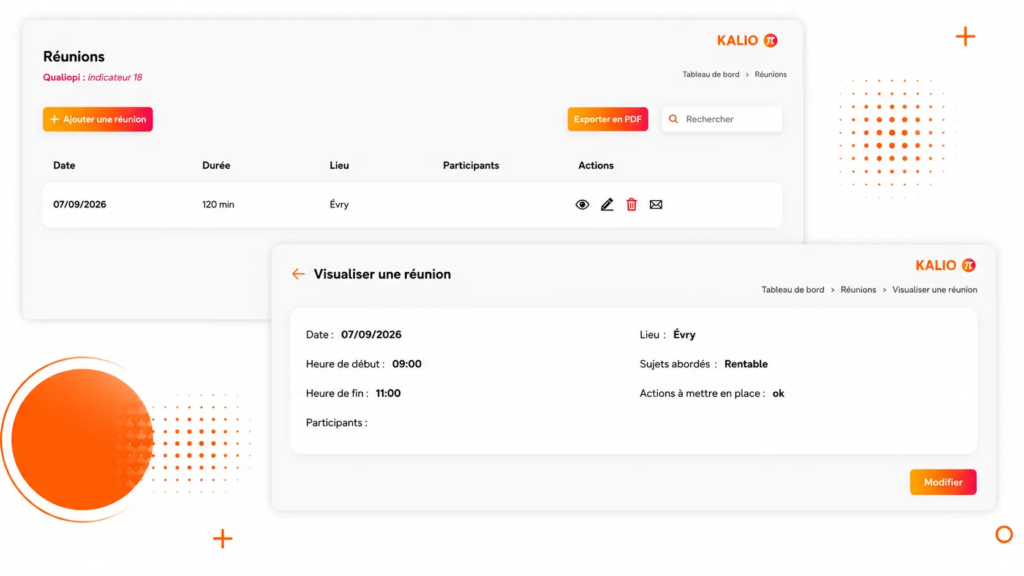Viewport: 1024px width, 576px height.
Task: Click the envelope icon to email meeting
Action: tap(656, 204)
